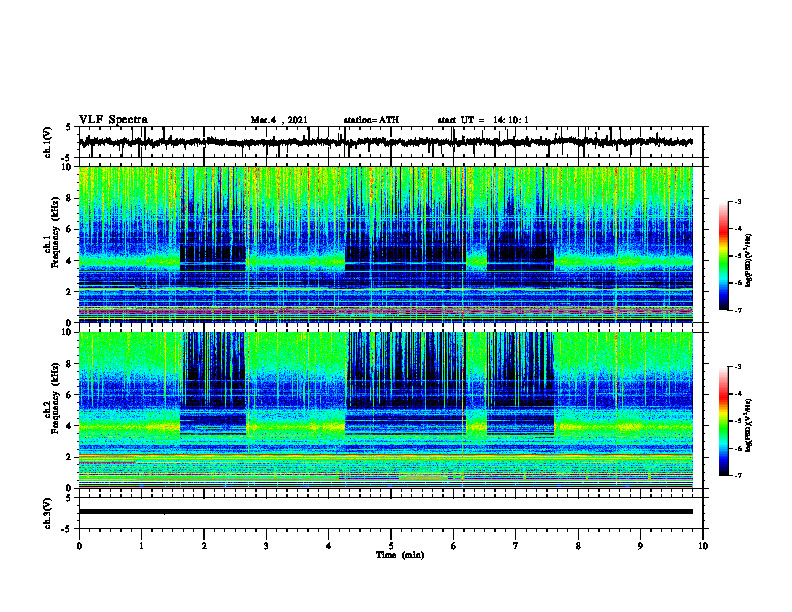This screenshot has width=792, height=612.
Task: Click the "4" frequency tick of ch.2 spectrogram
Action: click(70, 426)
